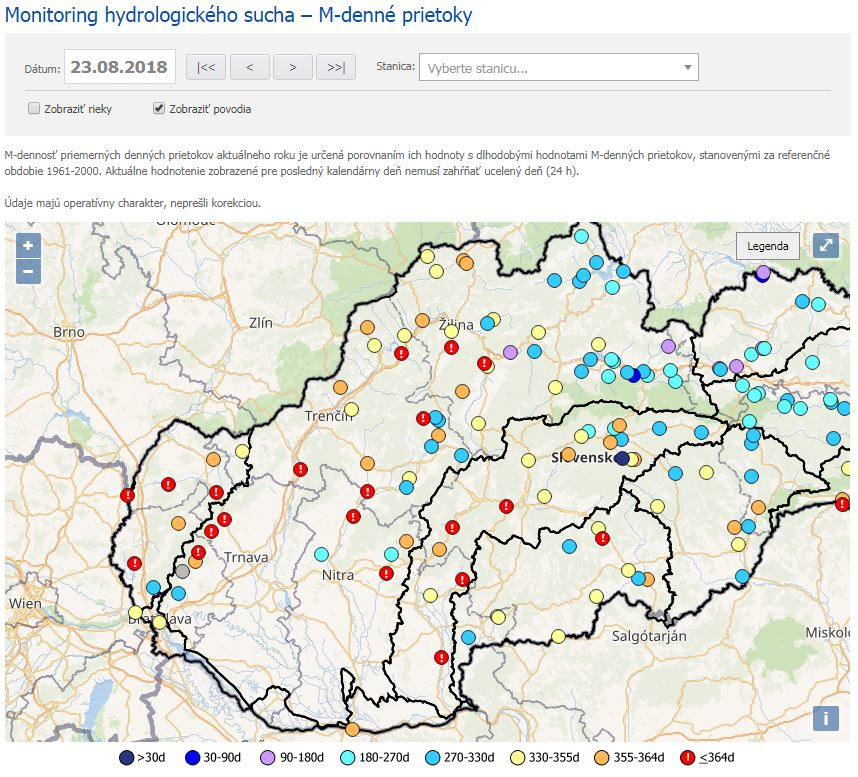858x777 pixels.
Task: Go to previous day
Action: 249,67
